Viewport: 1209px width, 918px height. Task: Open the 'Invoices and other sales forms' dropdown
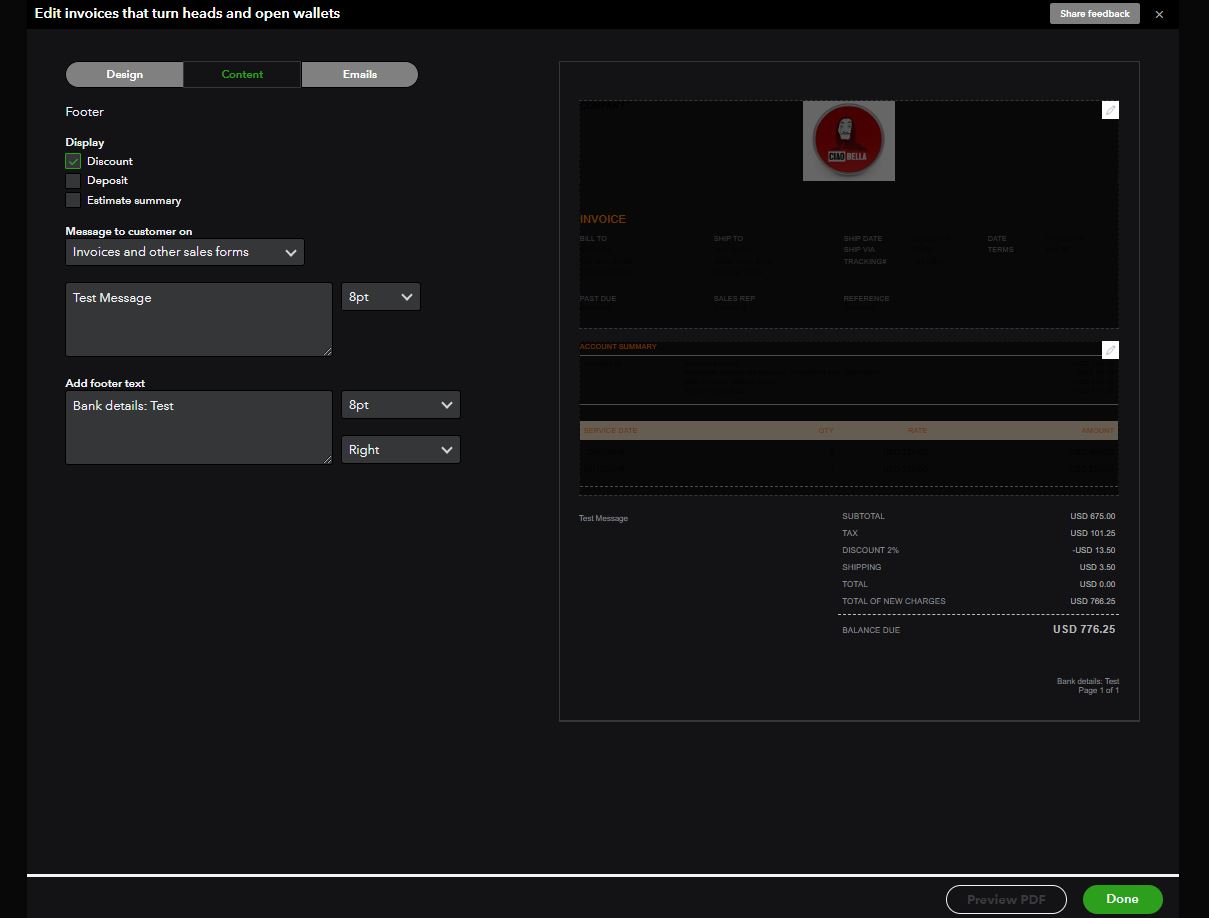(x=184, y=252)
